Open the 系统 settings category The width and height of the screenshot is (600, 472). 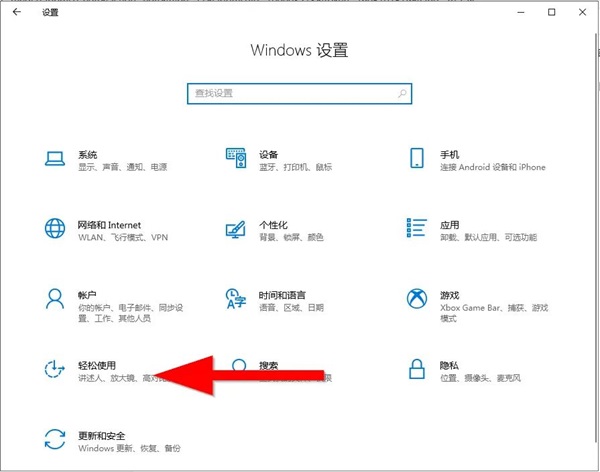[x=88, y=155]
